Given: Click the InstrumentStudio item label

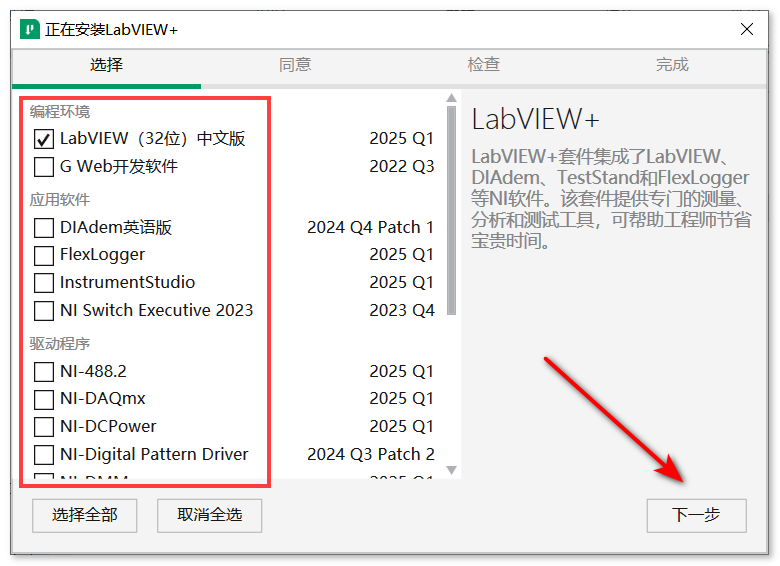Looking at the screenshot, I should (127, 283).
